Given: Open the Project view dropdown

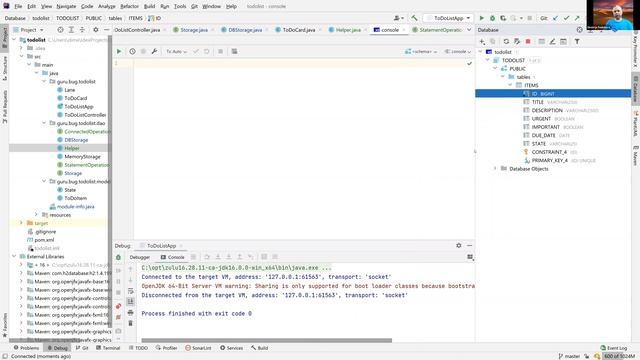Looking at the screenshot, I should 29,30.
